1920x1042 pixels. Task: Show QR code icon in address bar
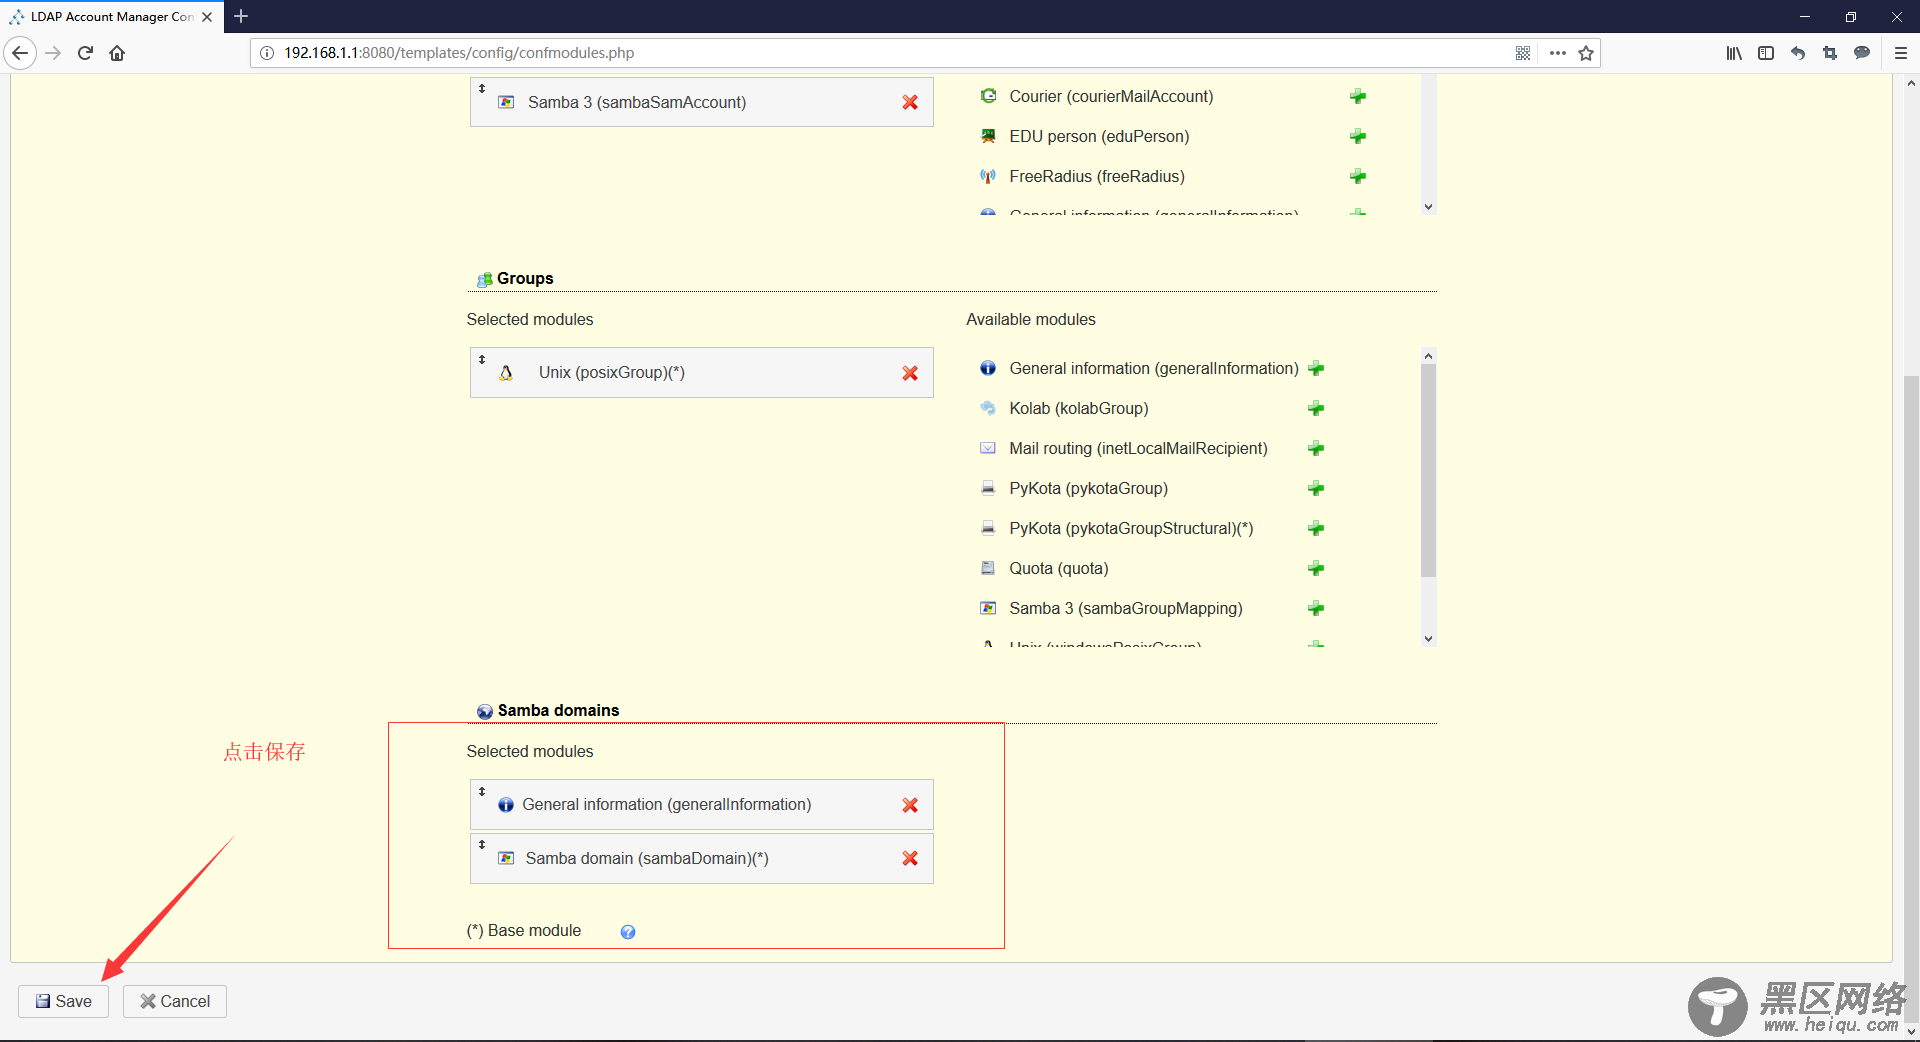(x=1523, y=53)
